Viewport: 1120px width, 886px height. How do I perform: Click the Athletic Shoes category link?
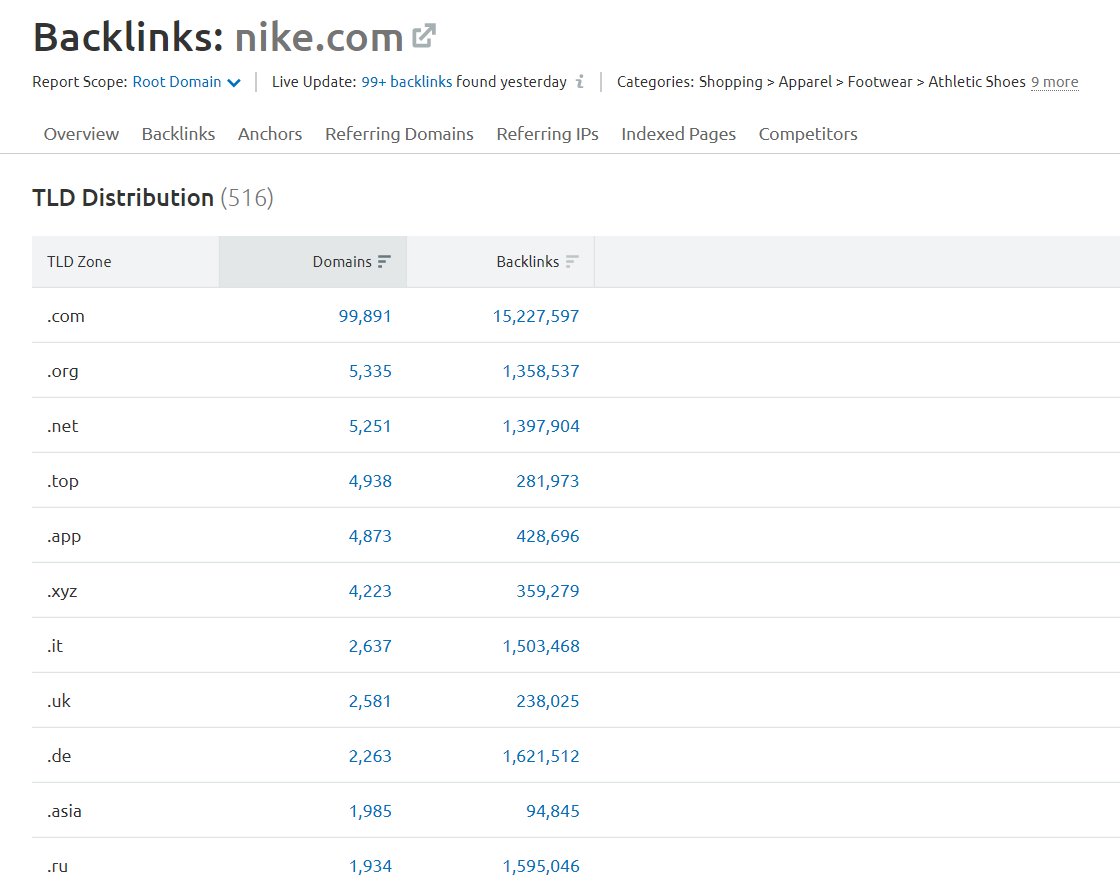[975, 82]
